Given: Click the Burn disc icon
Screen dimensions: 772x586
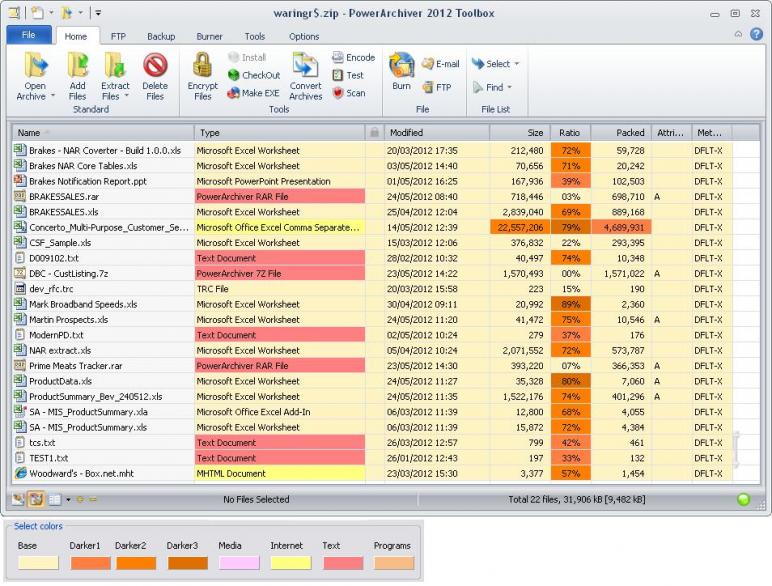Looking at the screenshot, I should tap(401, 65).
